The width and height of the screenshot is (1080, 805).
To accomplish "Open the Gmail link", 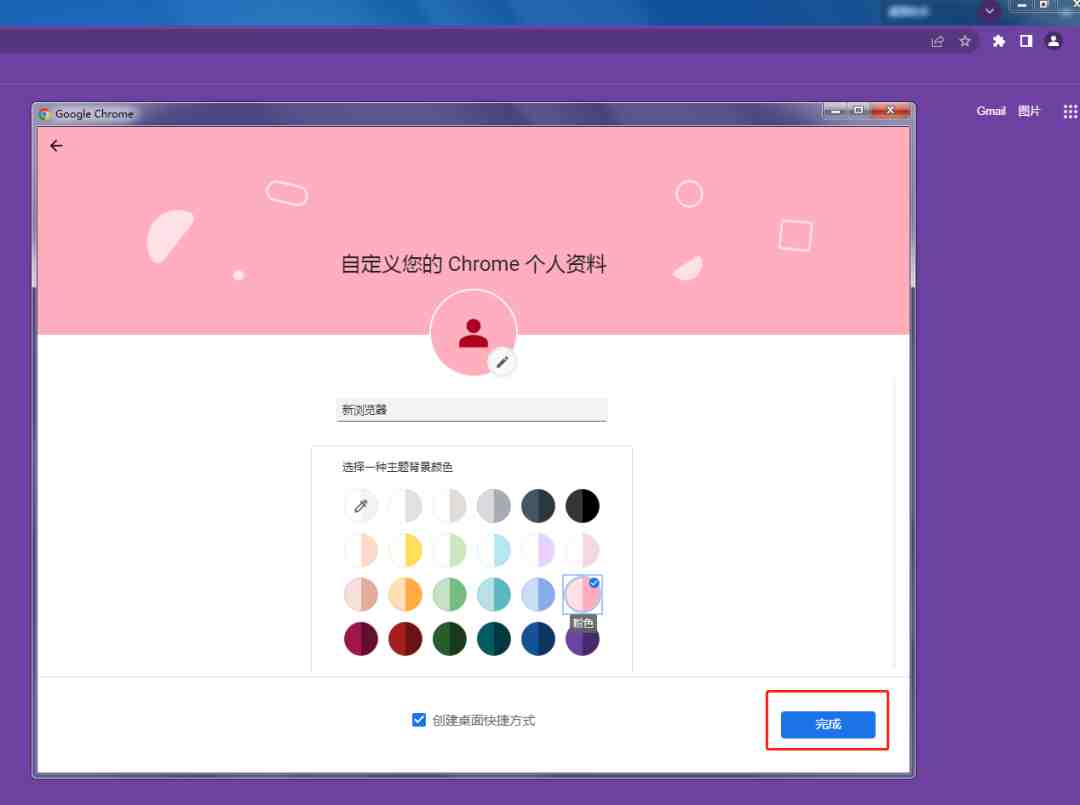I will (x=990, y=111).
